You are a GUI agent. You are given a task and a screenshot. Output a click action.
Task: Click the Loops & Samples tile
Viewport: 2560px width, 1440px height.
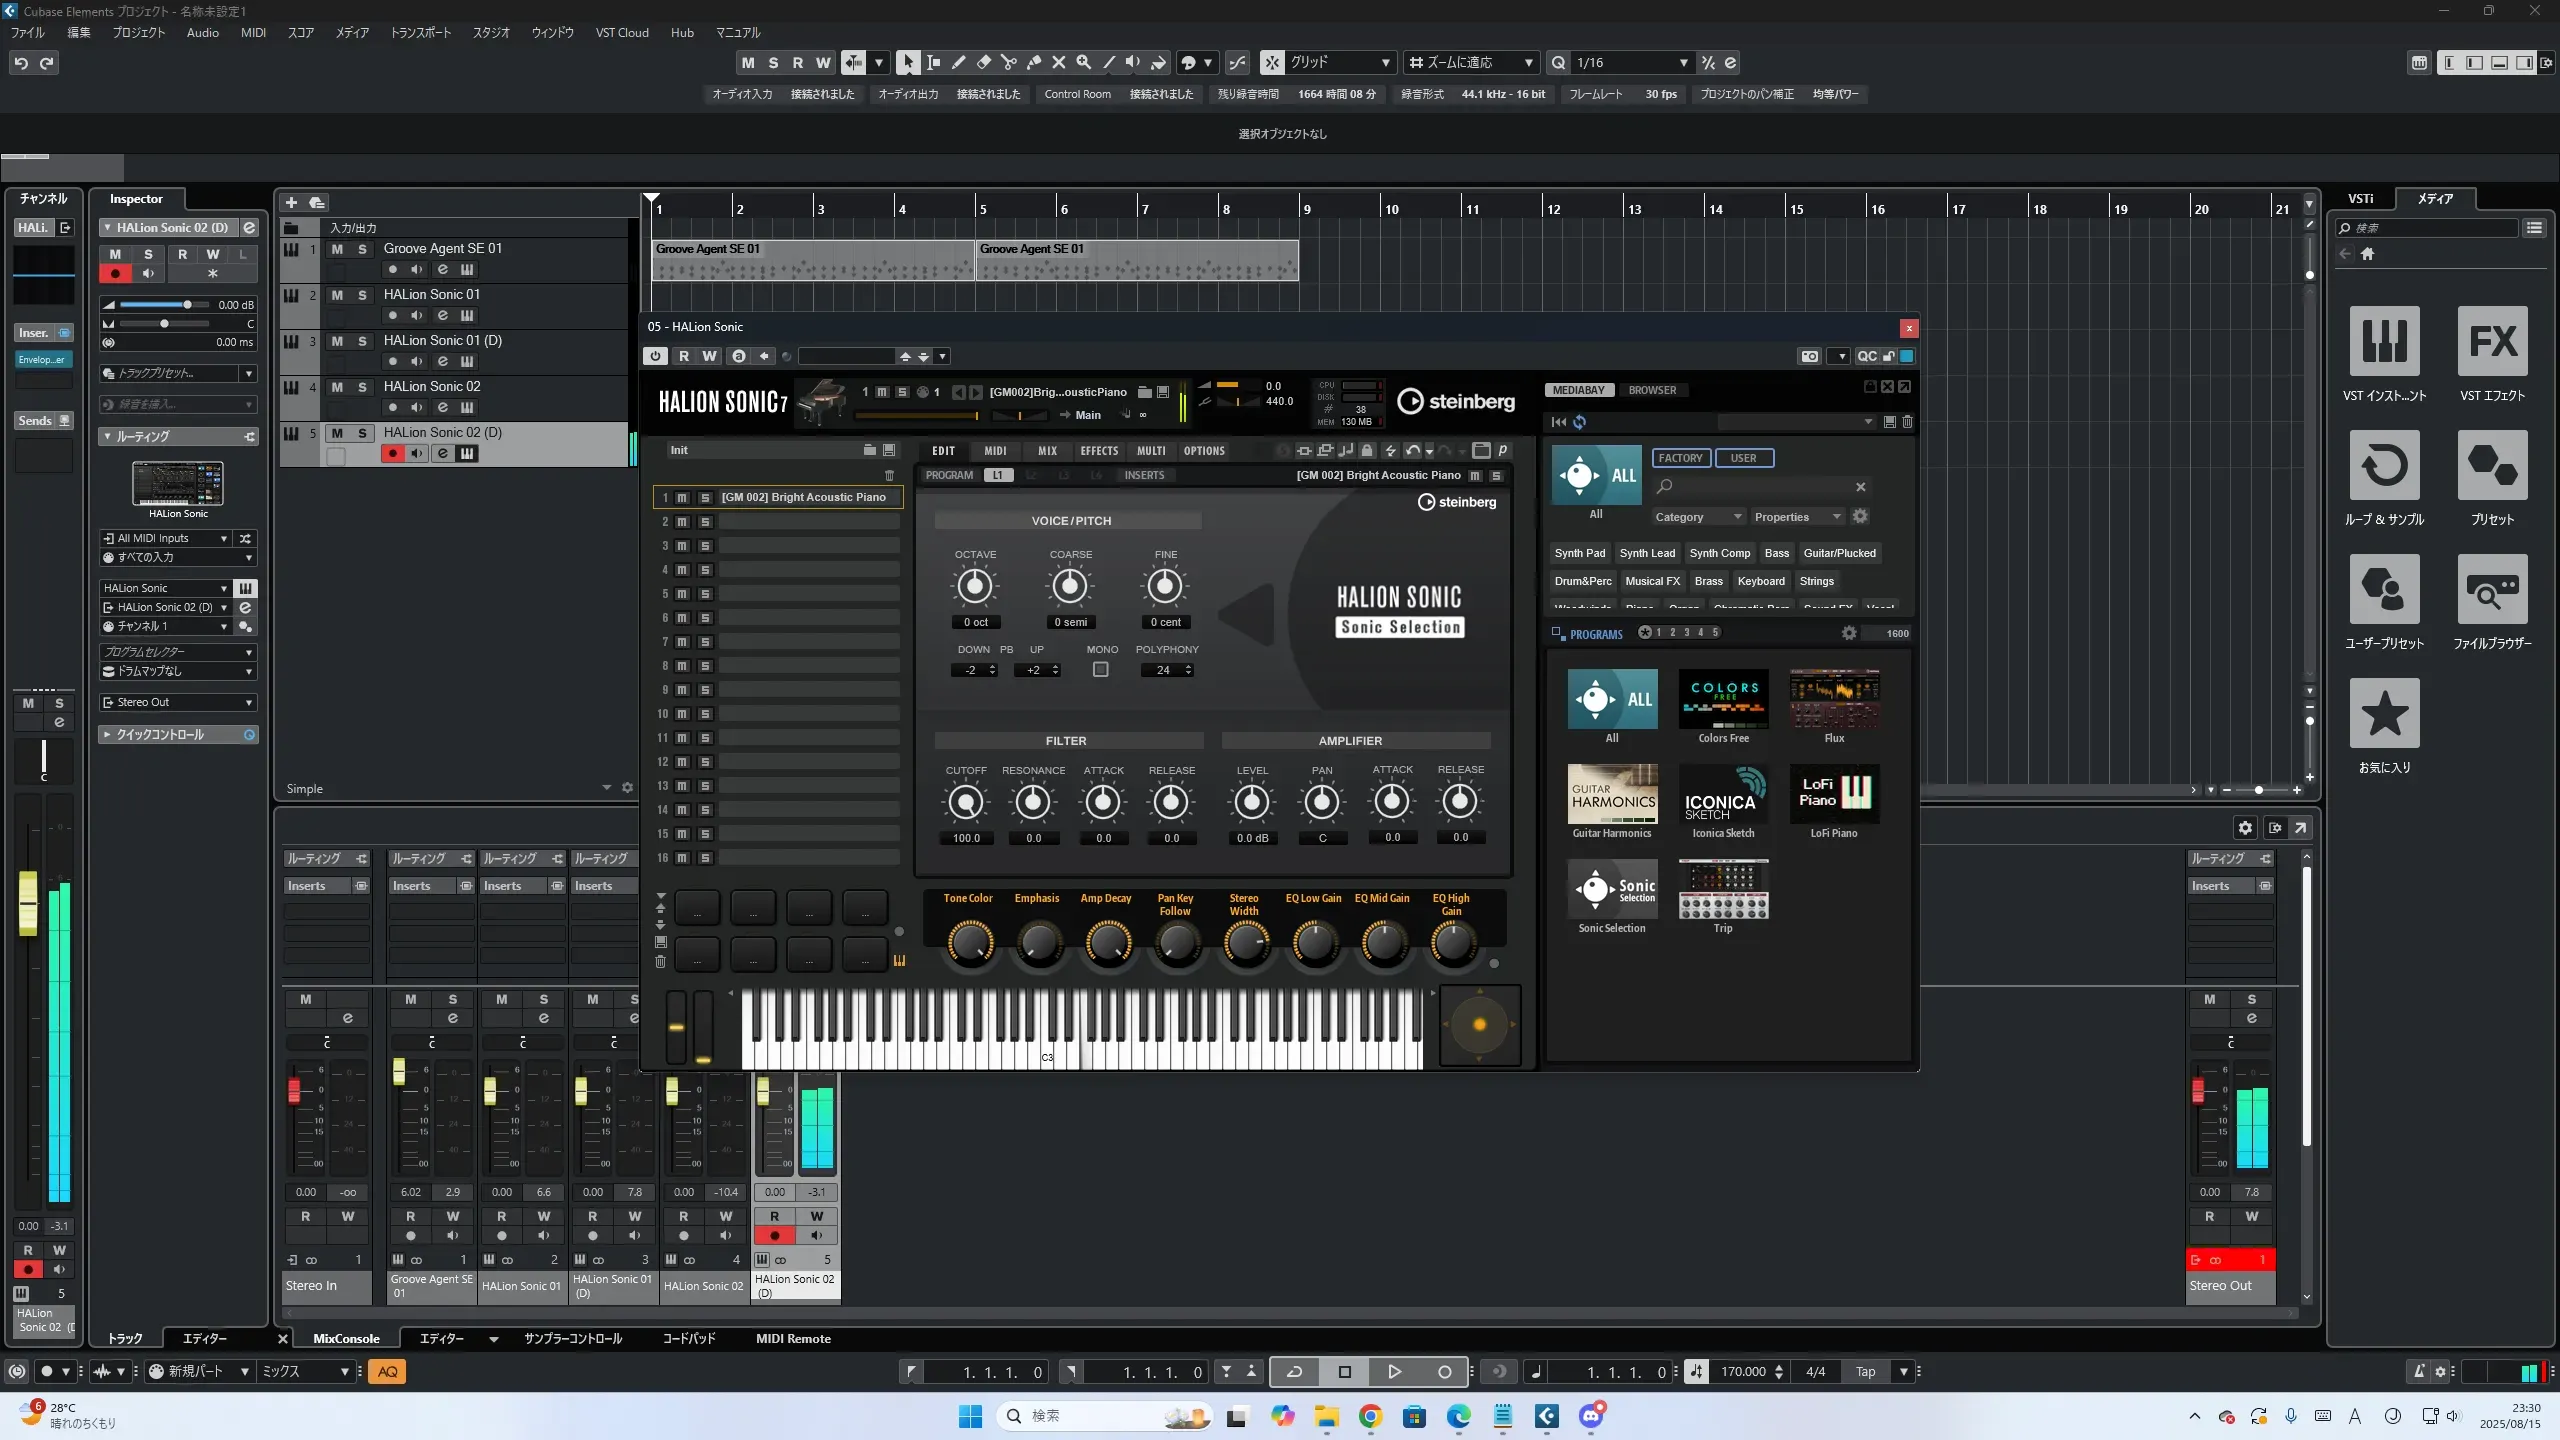click(2384, 465)
